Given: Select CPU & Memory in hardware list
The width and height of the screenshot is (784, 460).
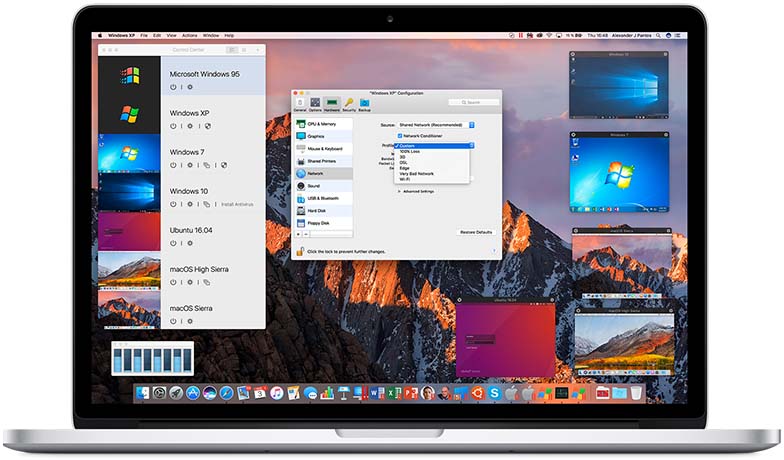Looking at the screenshot, I should pos(324,124).
